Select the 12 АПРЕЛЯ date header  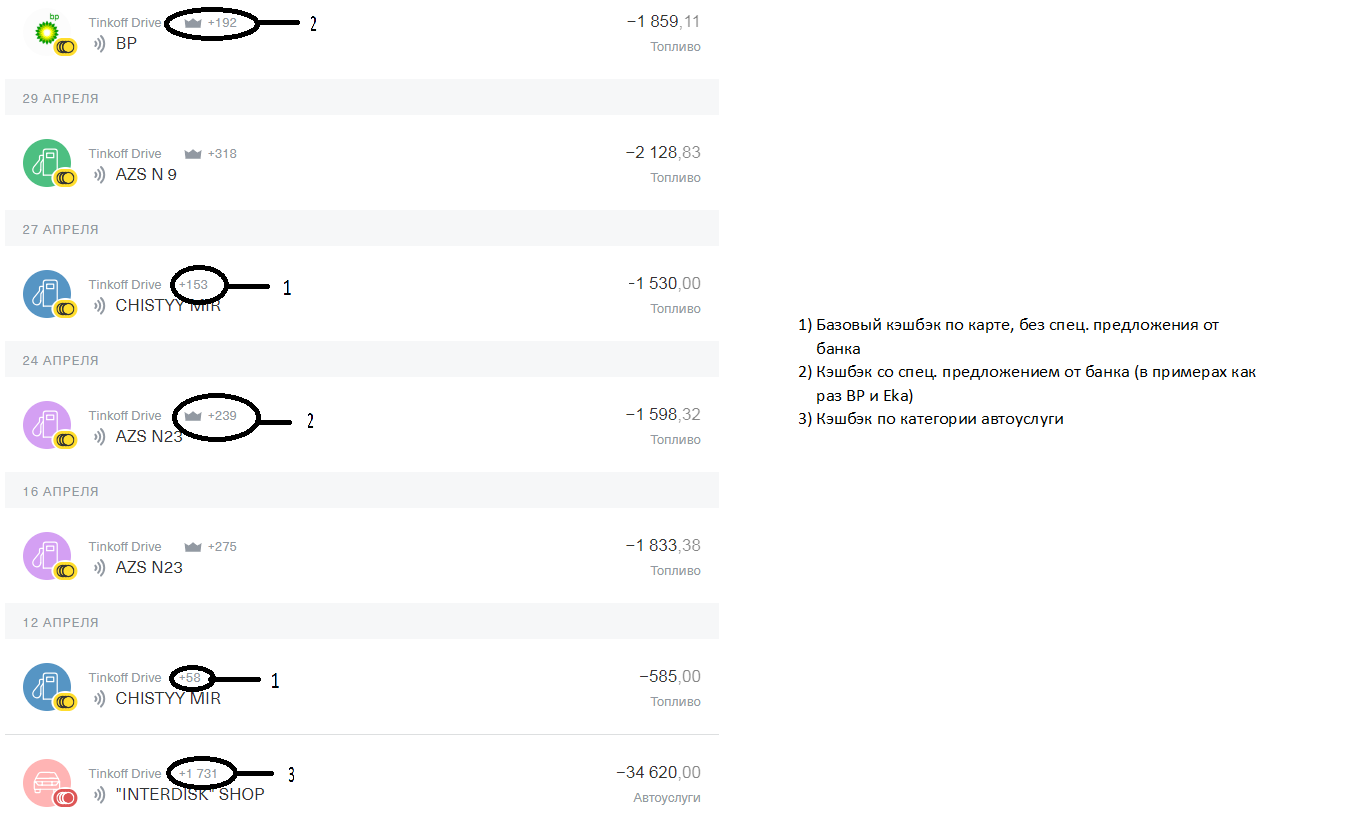60,623
